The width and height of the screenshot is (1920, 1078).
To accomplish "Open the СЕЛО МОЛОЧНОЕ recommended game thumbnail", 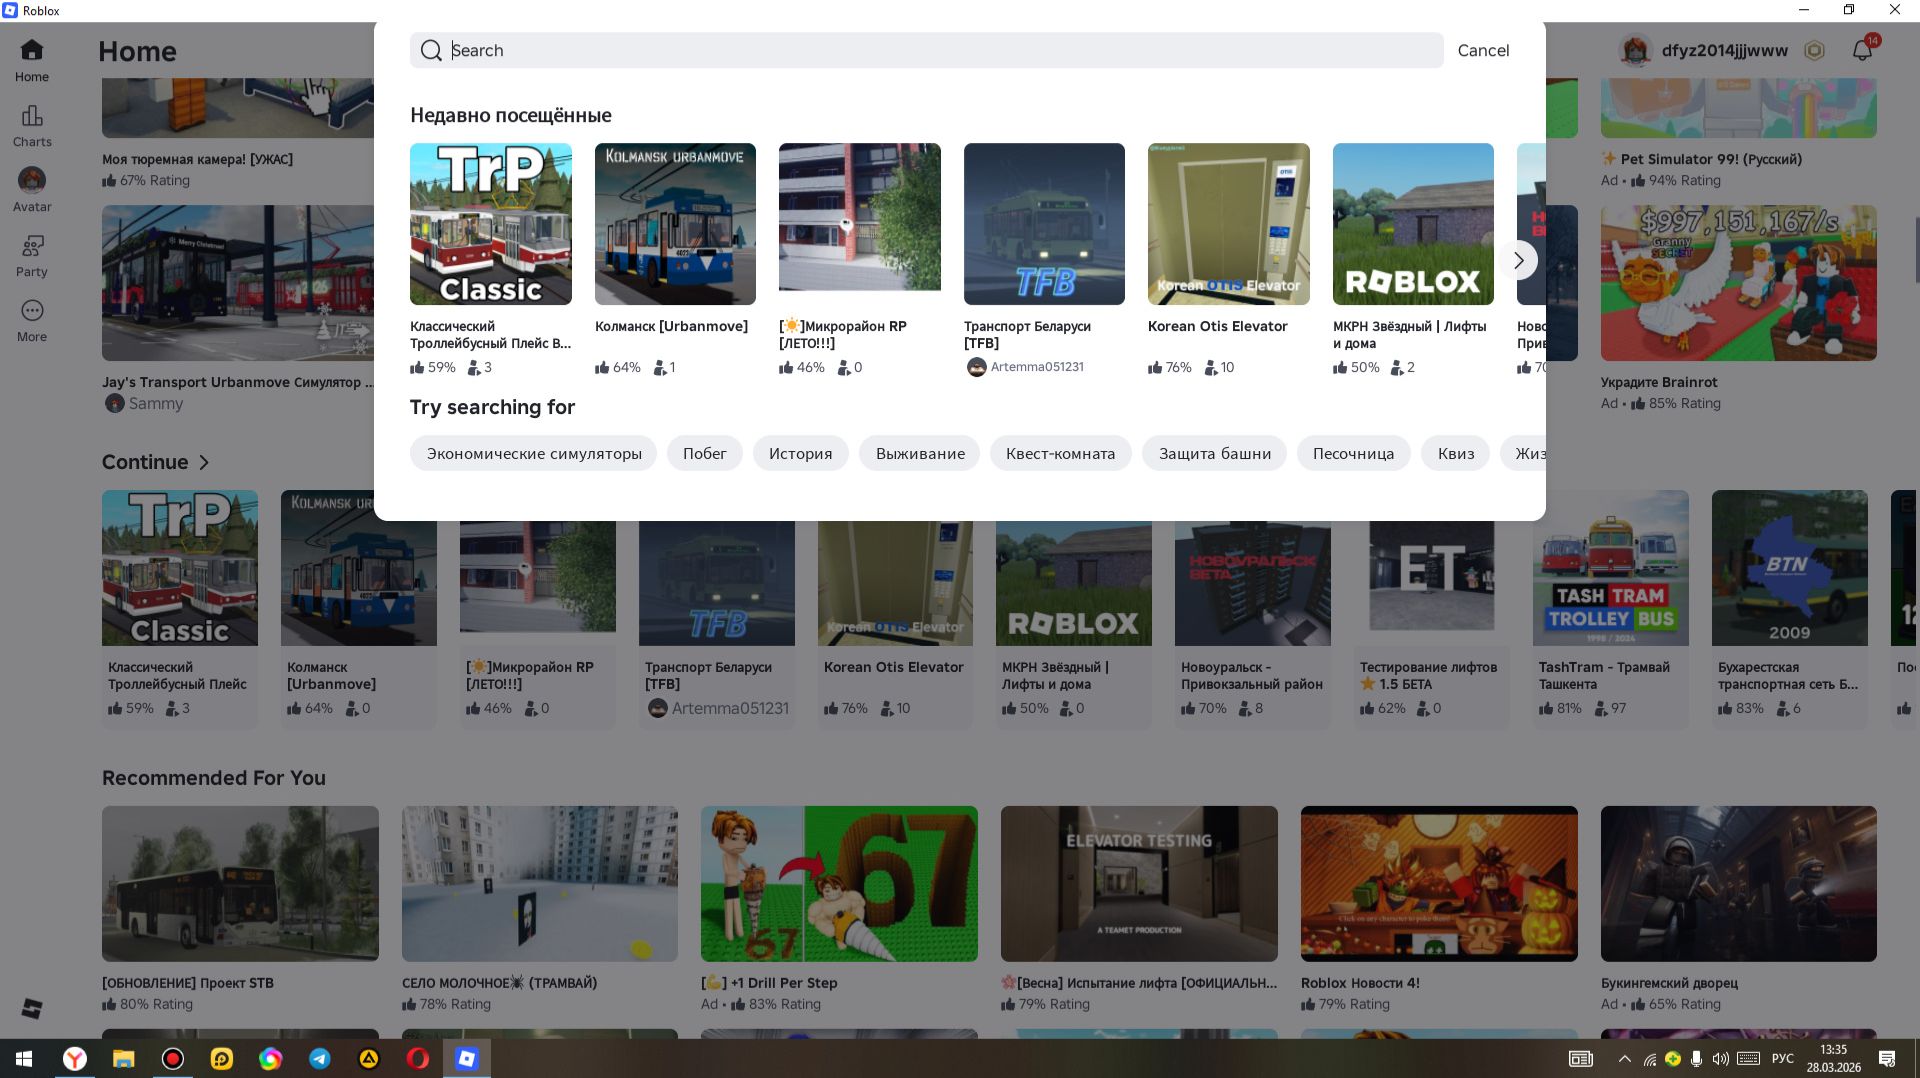I will pos(540,884).
